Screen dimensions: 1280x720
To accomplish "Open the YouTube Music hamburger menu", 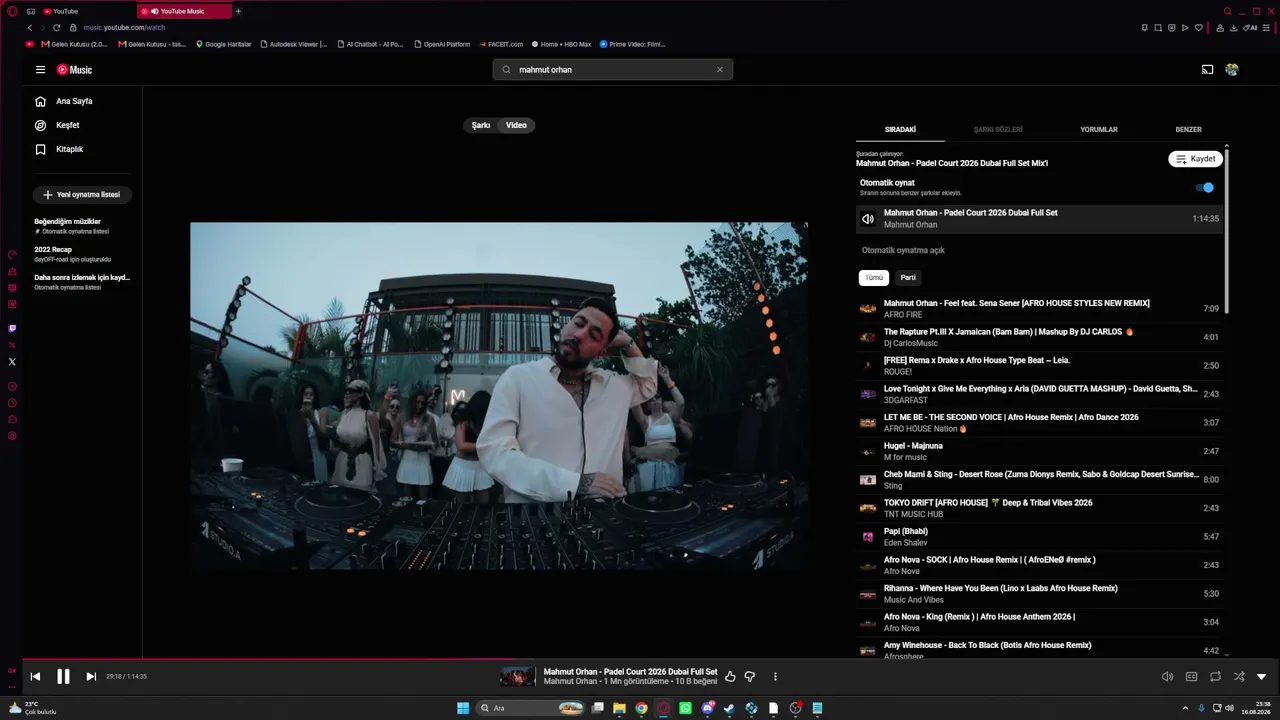I will click(x=40, y=70).
